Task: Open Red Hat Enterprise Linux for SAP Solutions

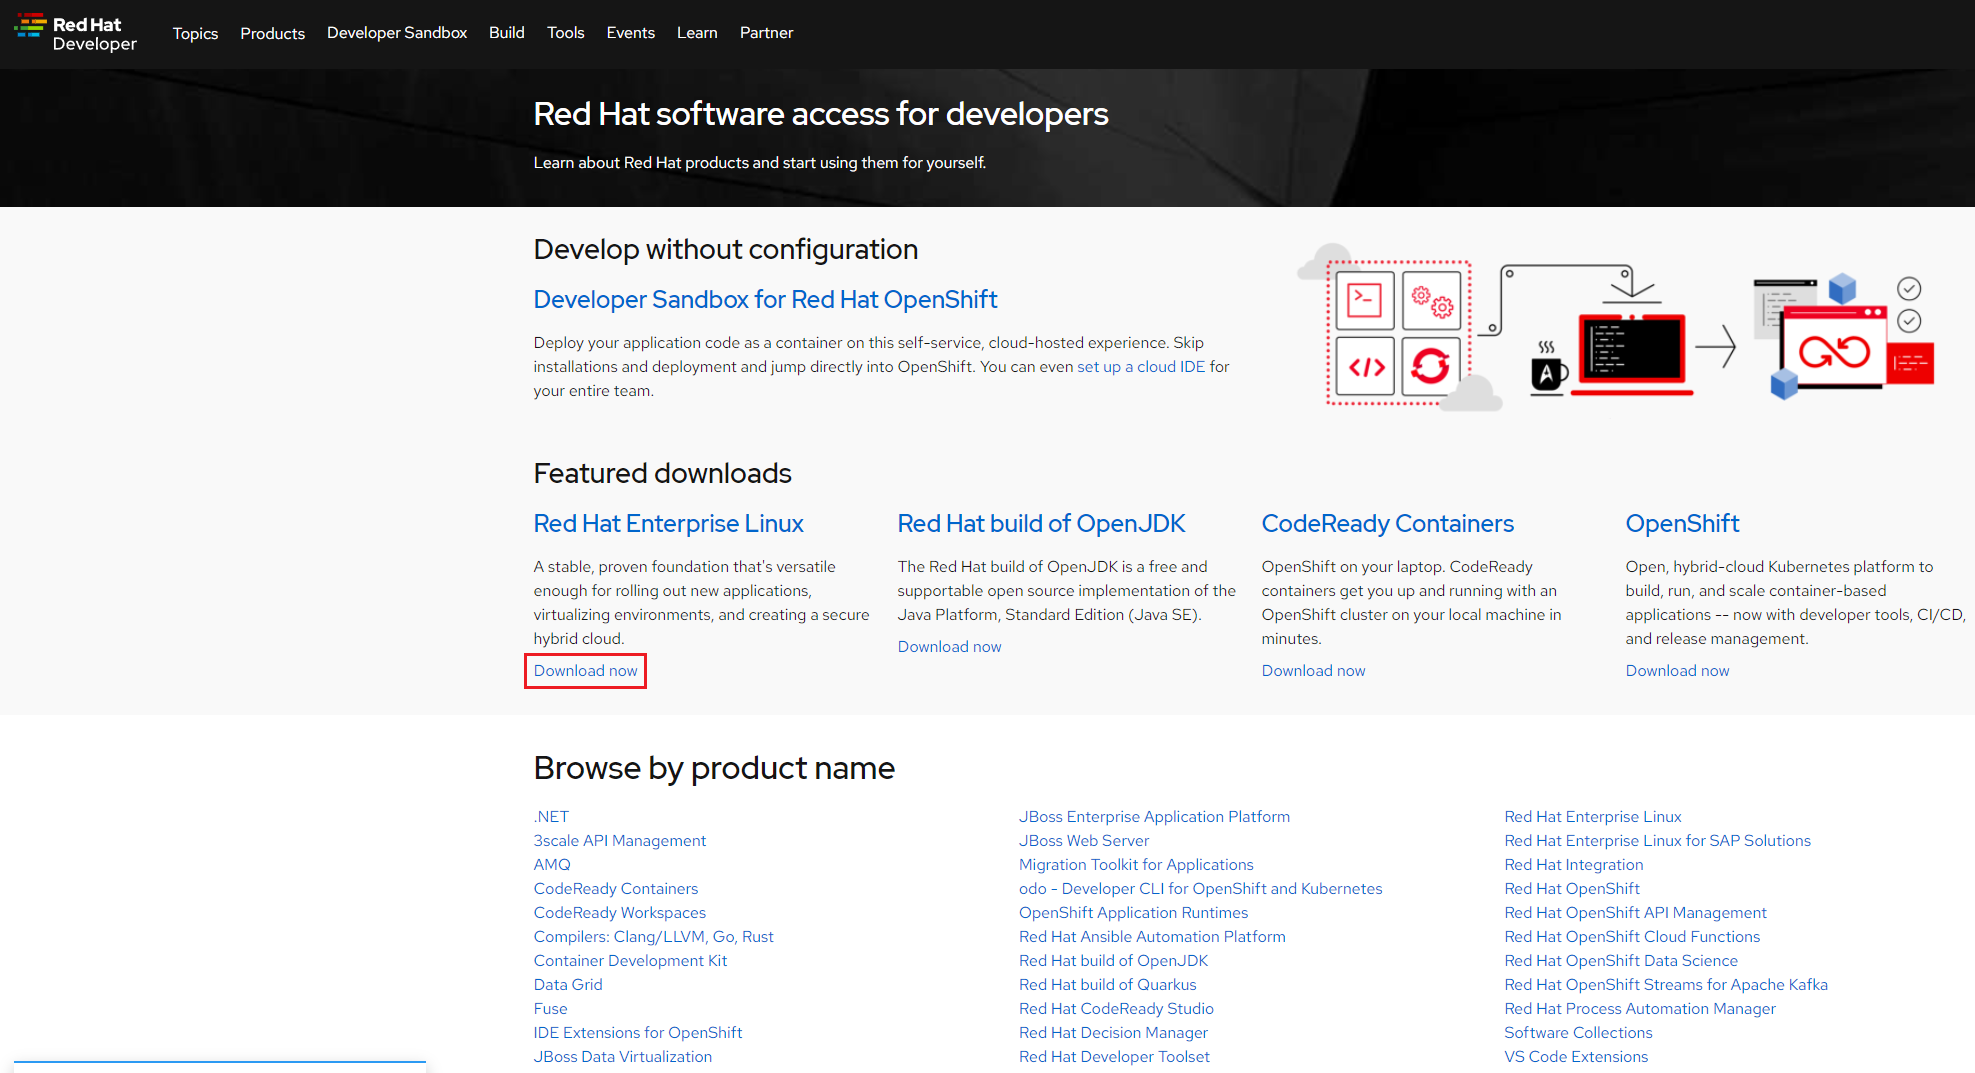Action: 1657,841
